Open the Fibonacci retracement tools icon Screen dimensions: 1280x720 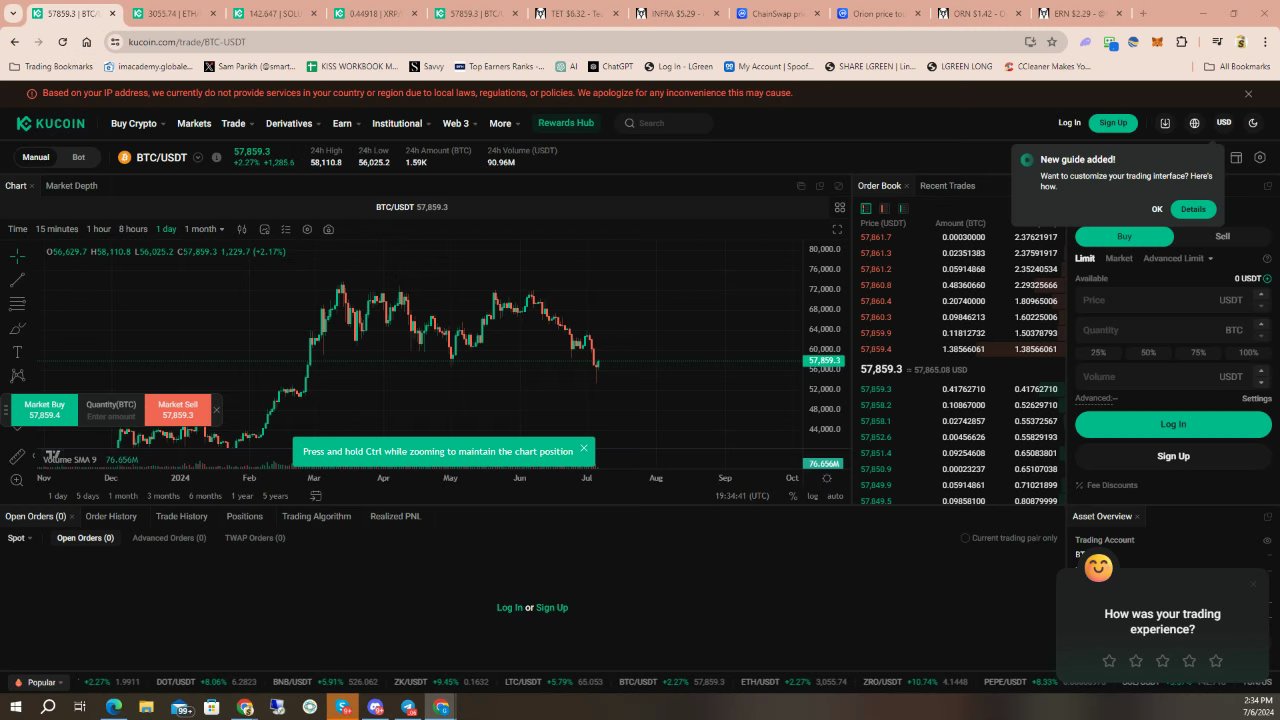(x=17, y=304)
